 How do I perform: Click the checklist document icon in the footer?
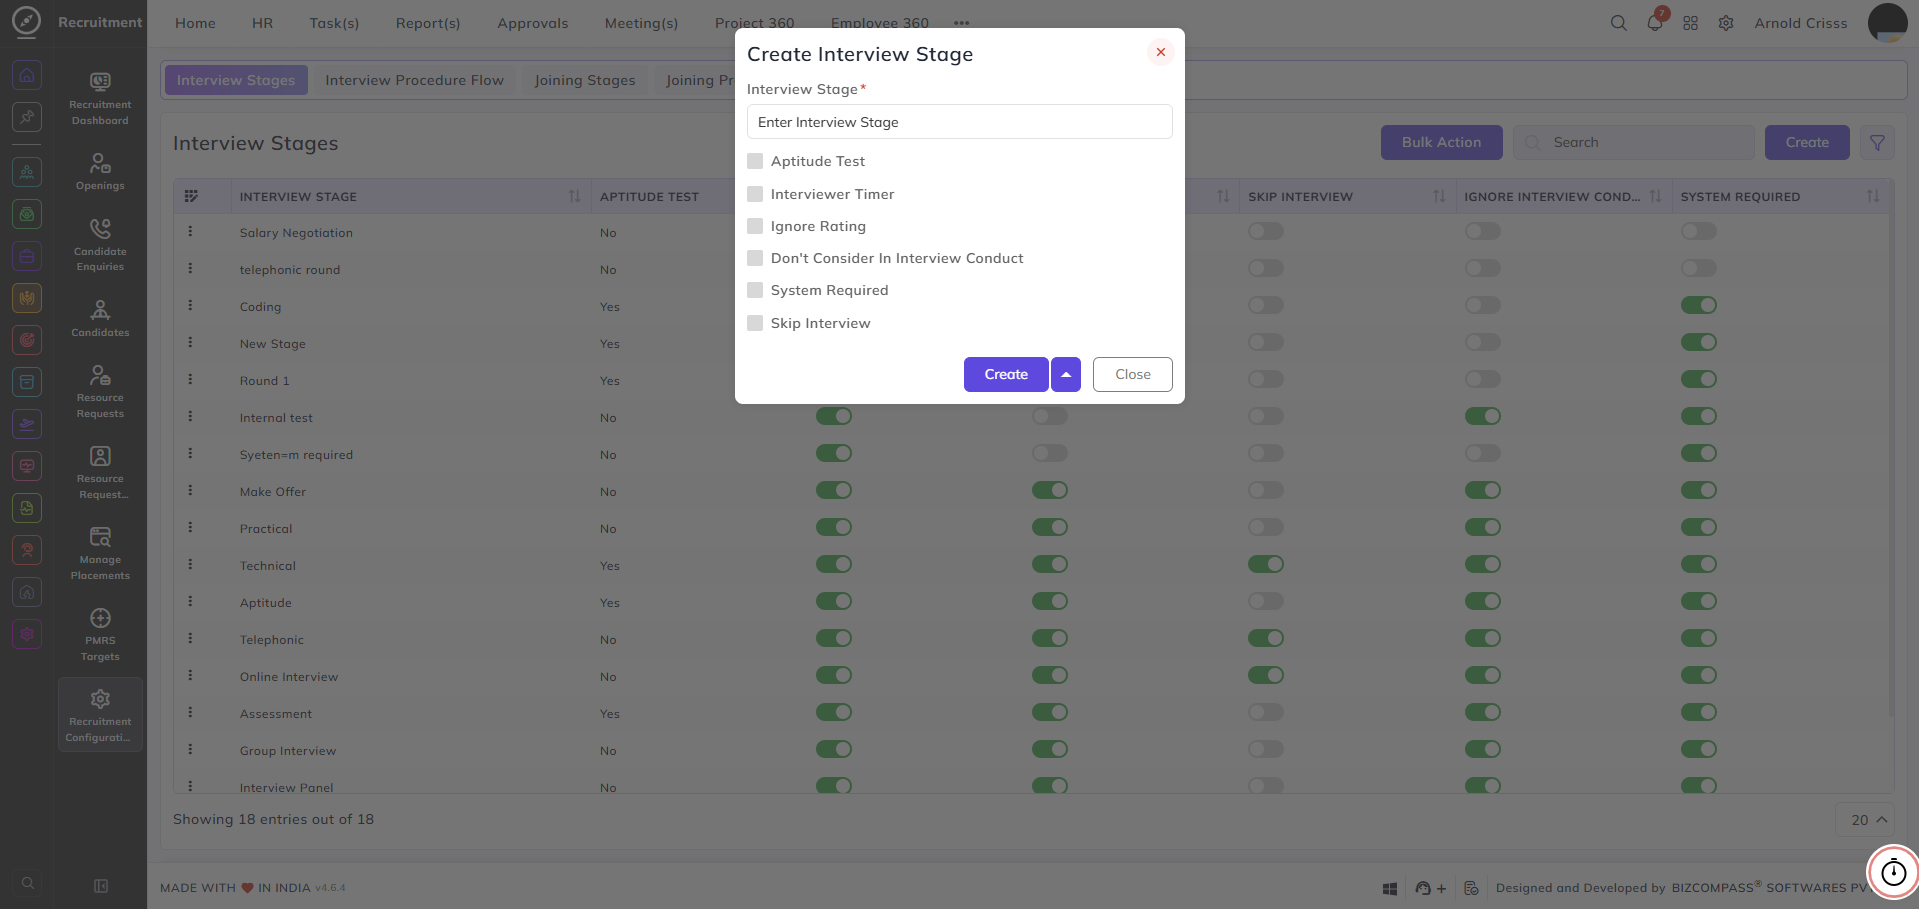(x=1471, y=888)
